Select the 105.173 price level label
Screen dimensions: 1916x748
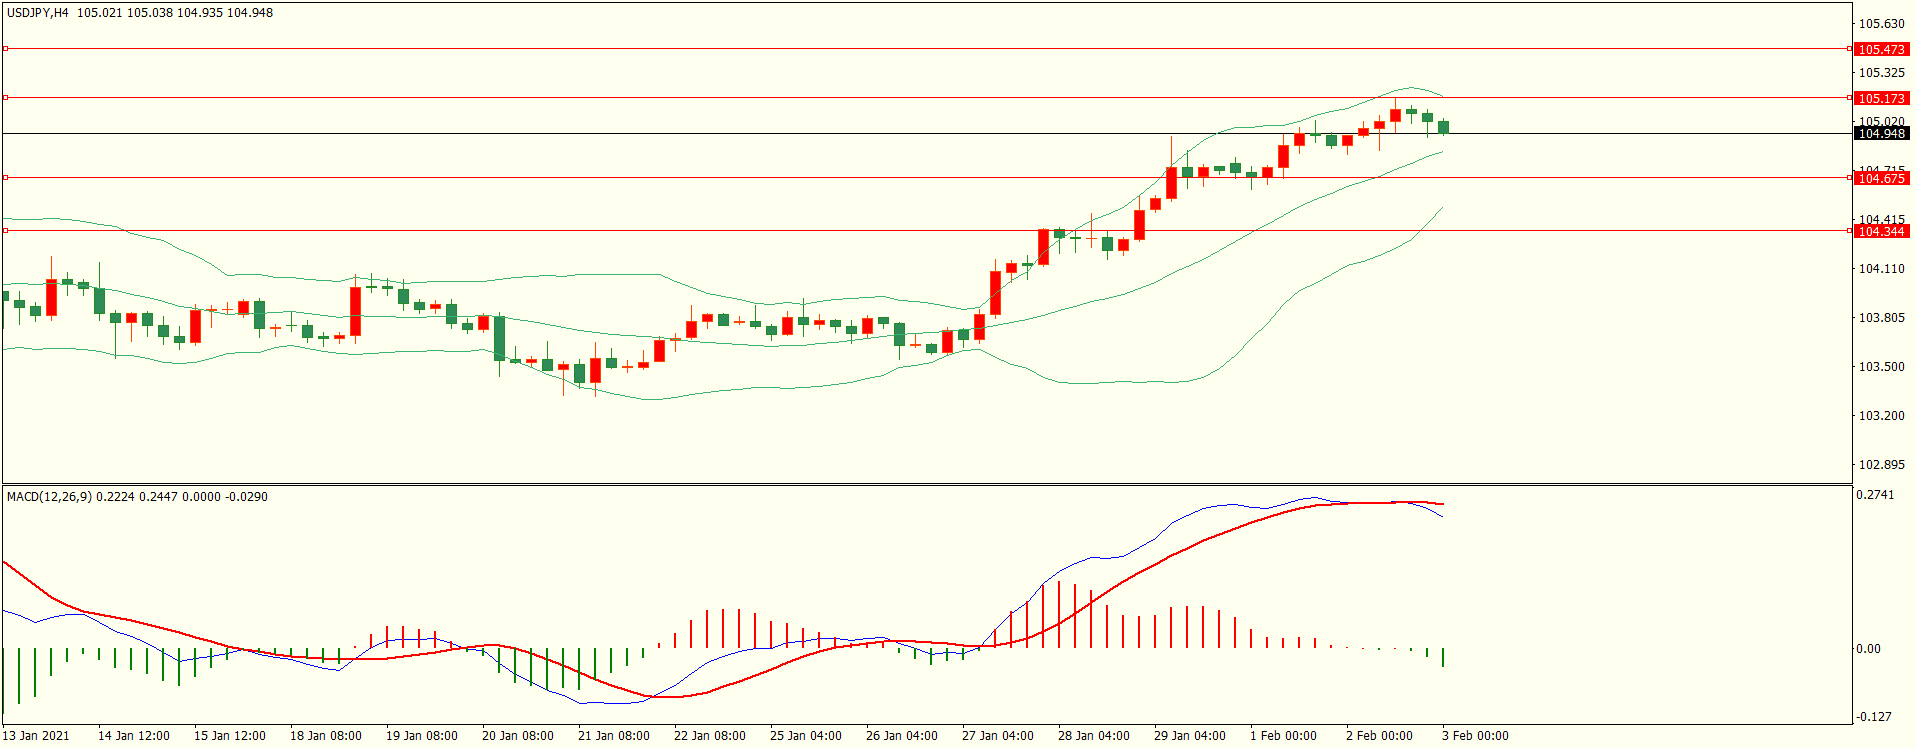tap(1881, 98)
